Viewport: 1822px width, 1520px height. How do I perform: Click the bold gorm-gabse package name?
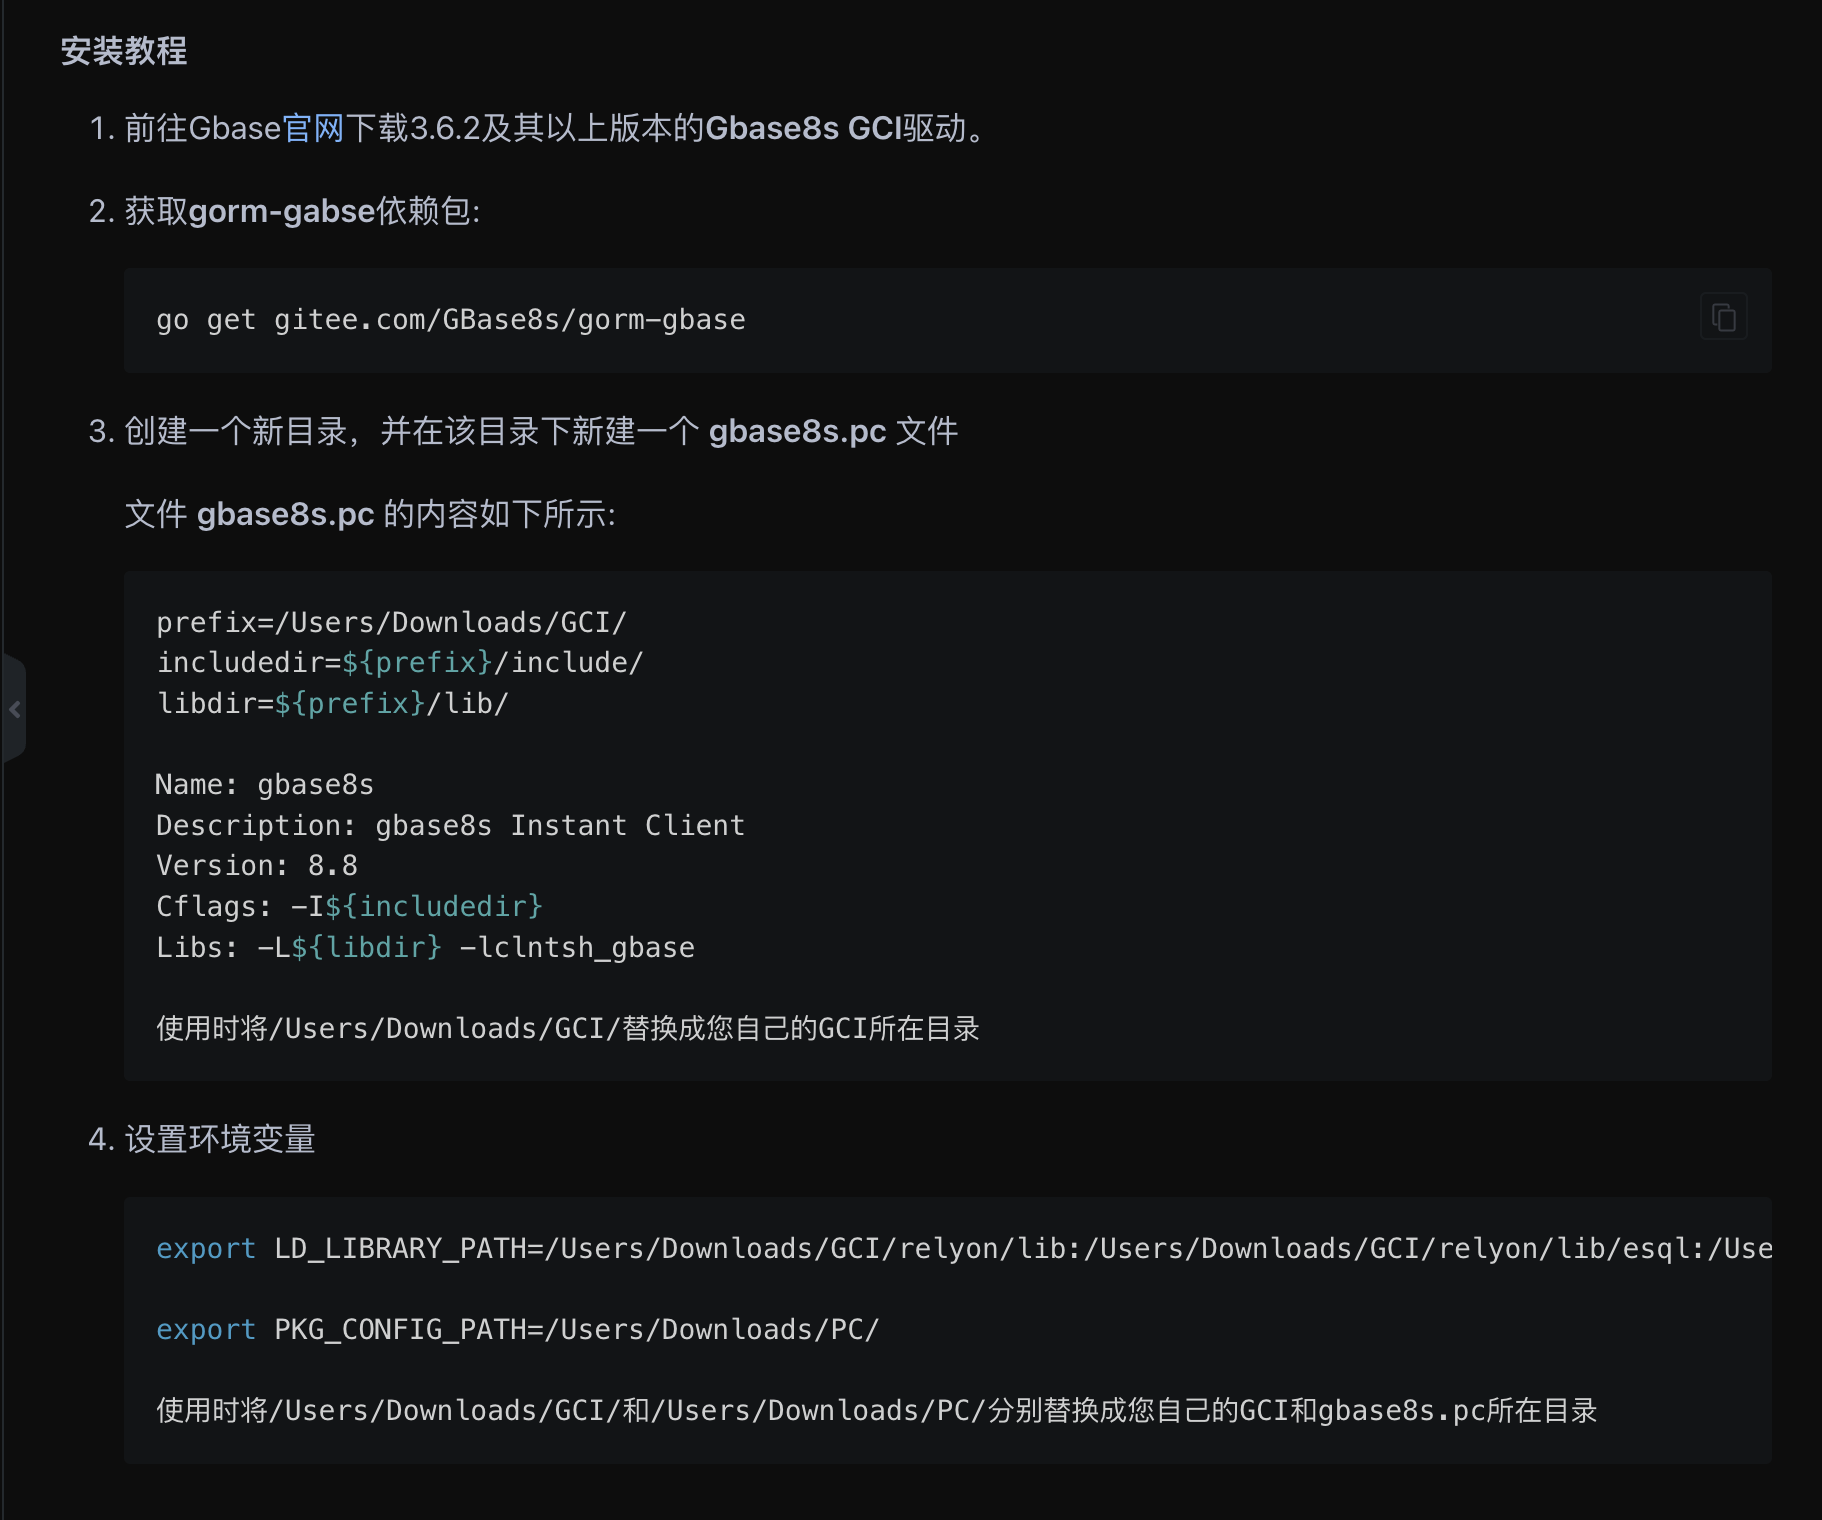point(281,212)
